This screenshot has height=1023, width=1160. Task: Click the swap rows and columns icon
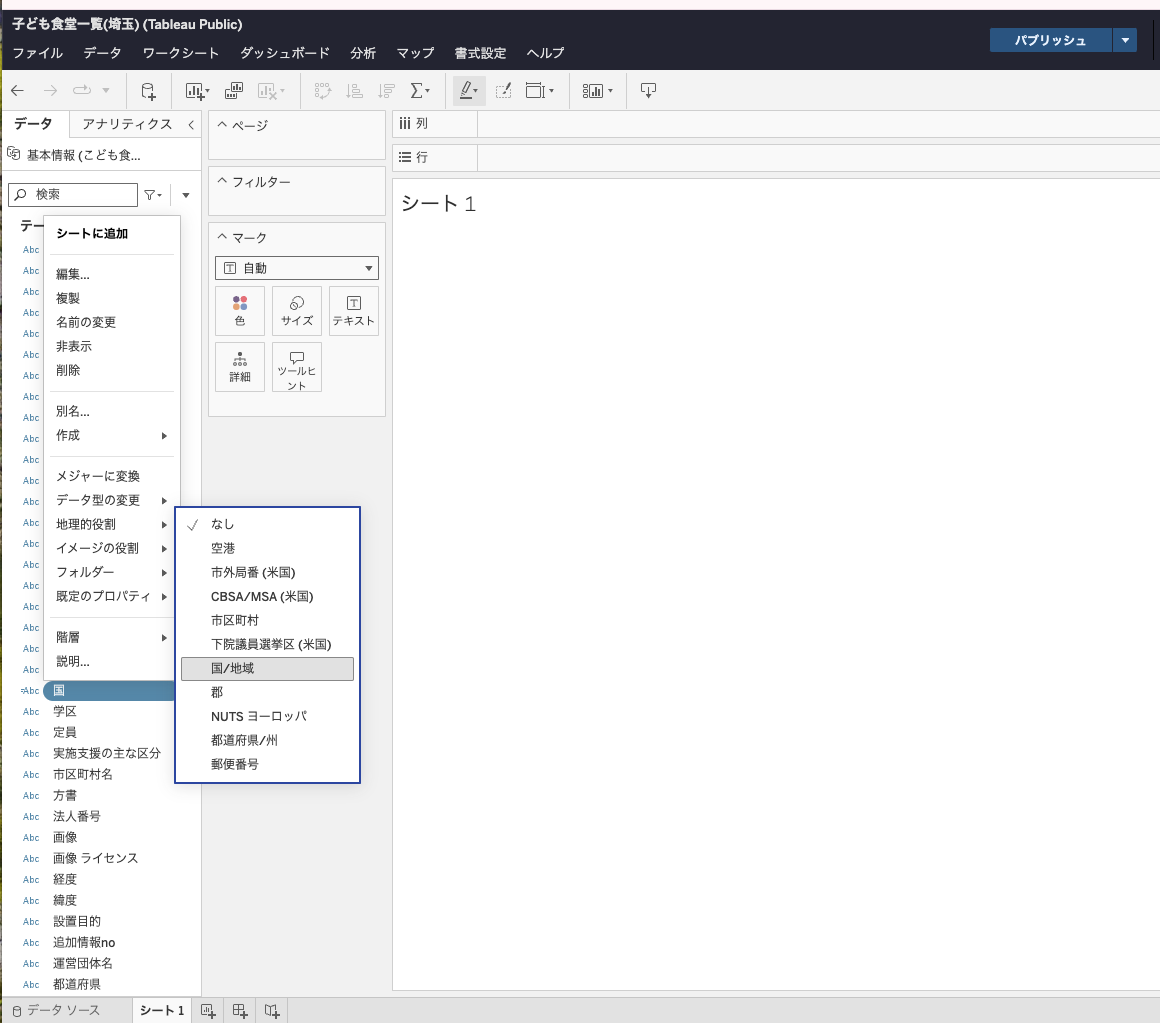click(x=323, y=91)
